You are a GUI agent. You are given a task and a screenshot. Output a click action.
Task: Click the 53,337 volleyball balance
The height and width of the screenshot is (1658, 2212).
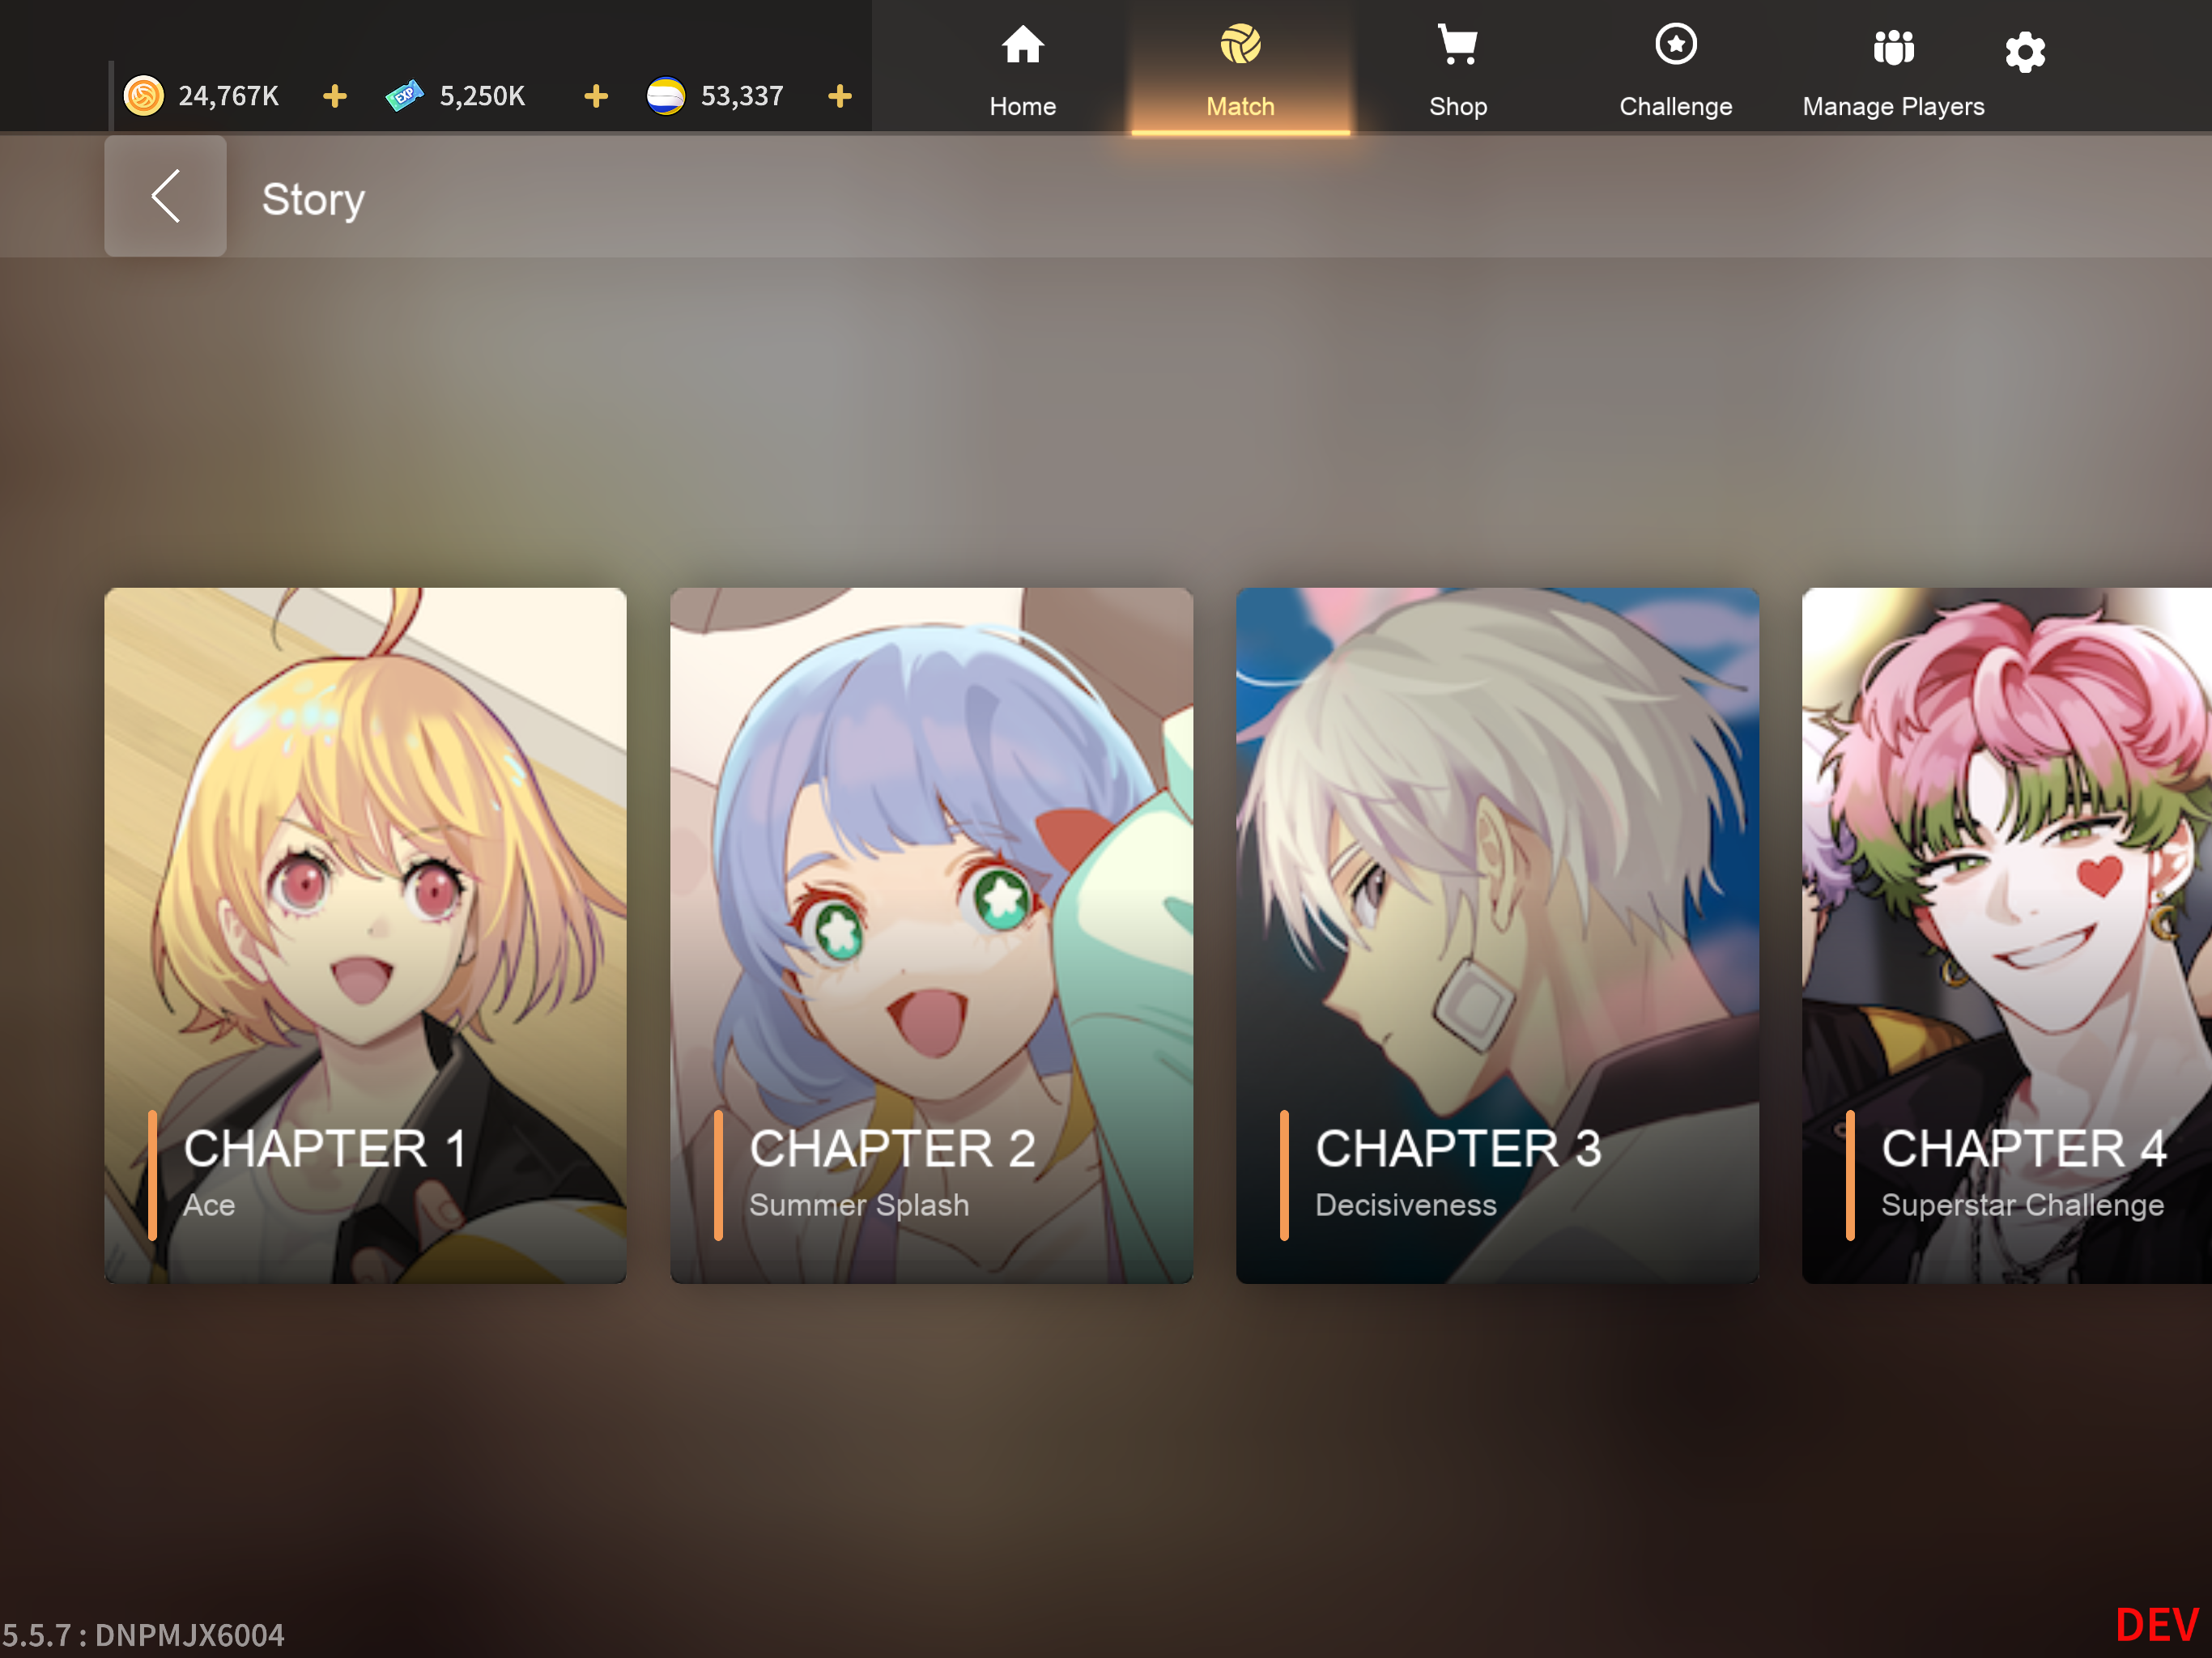point(742,96)
